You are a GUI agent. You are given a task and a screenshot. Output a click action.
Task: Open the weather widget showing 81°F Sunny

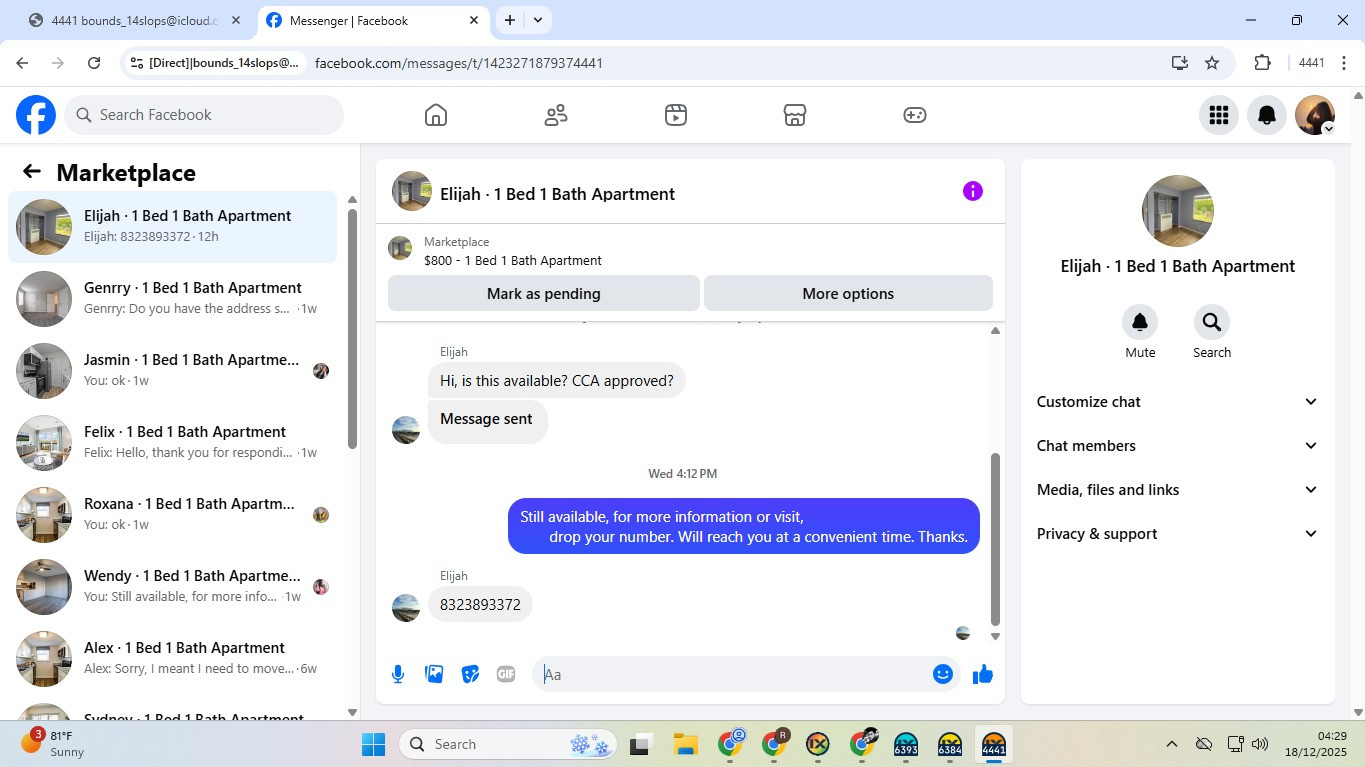coord(55,744)
